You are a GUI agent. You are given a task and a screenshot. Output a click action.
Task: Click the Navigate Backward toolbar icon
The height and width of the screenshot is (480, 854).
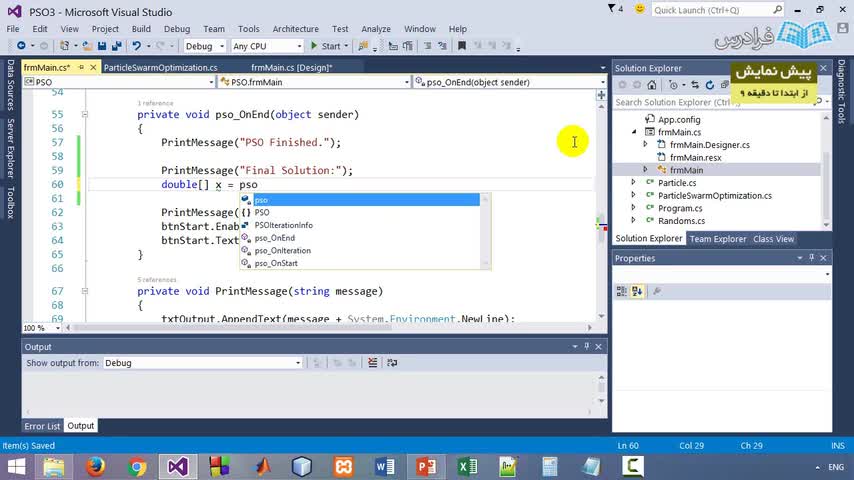(21, 46)
